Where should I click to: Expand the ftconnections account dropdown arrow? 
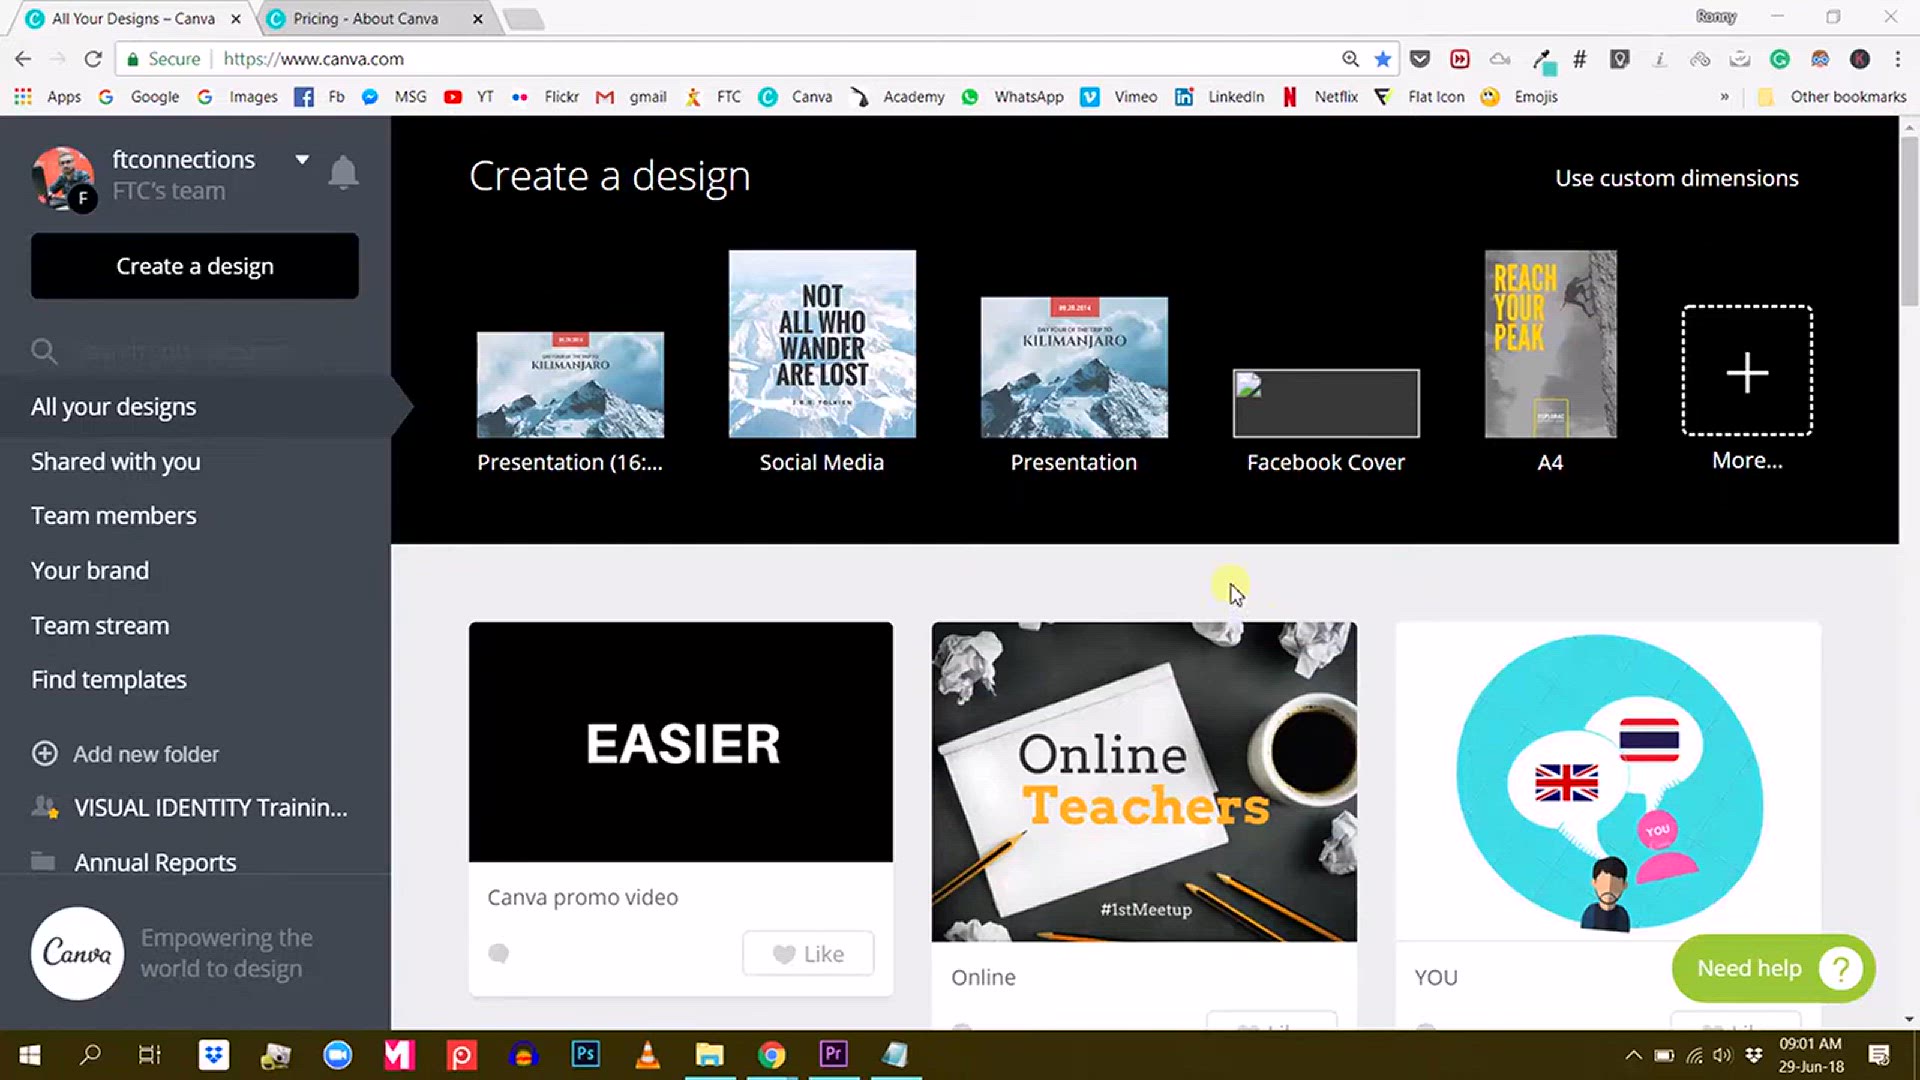point(302,159)
